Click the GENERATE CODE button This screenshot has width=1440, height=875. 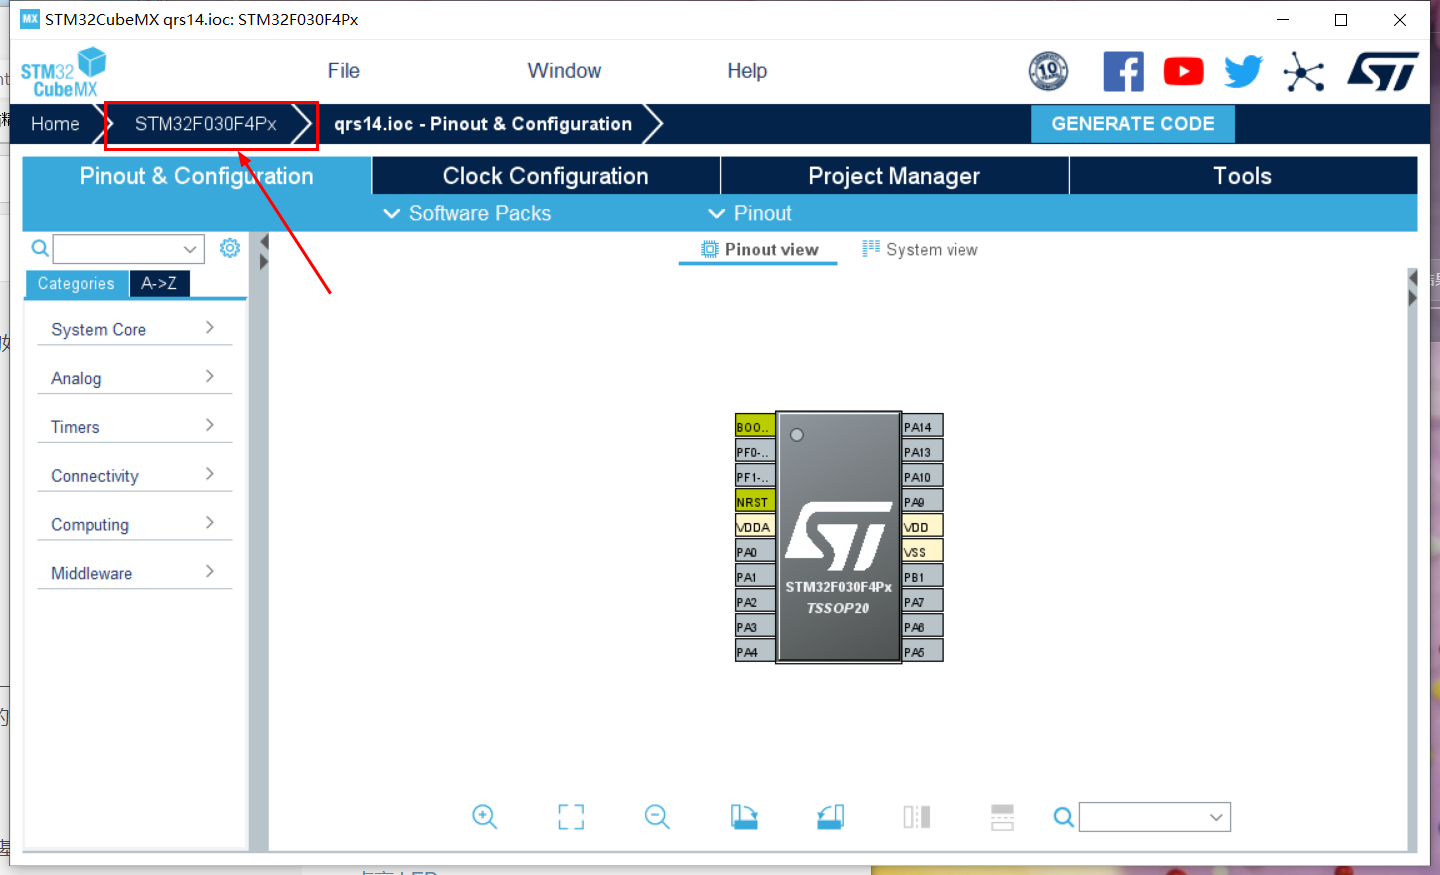pyautogui.click(x=1133, y=124)
